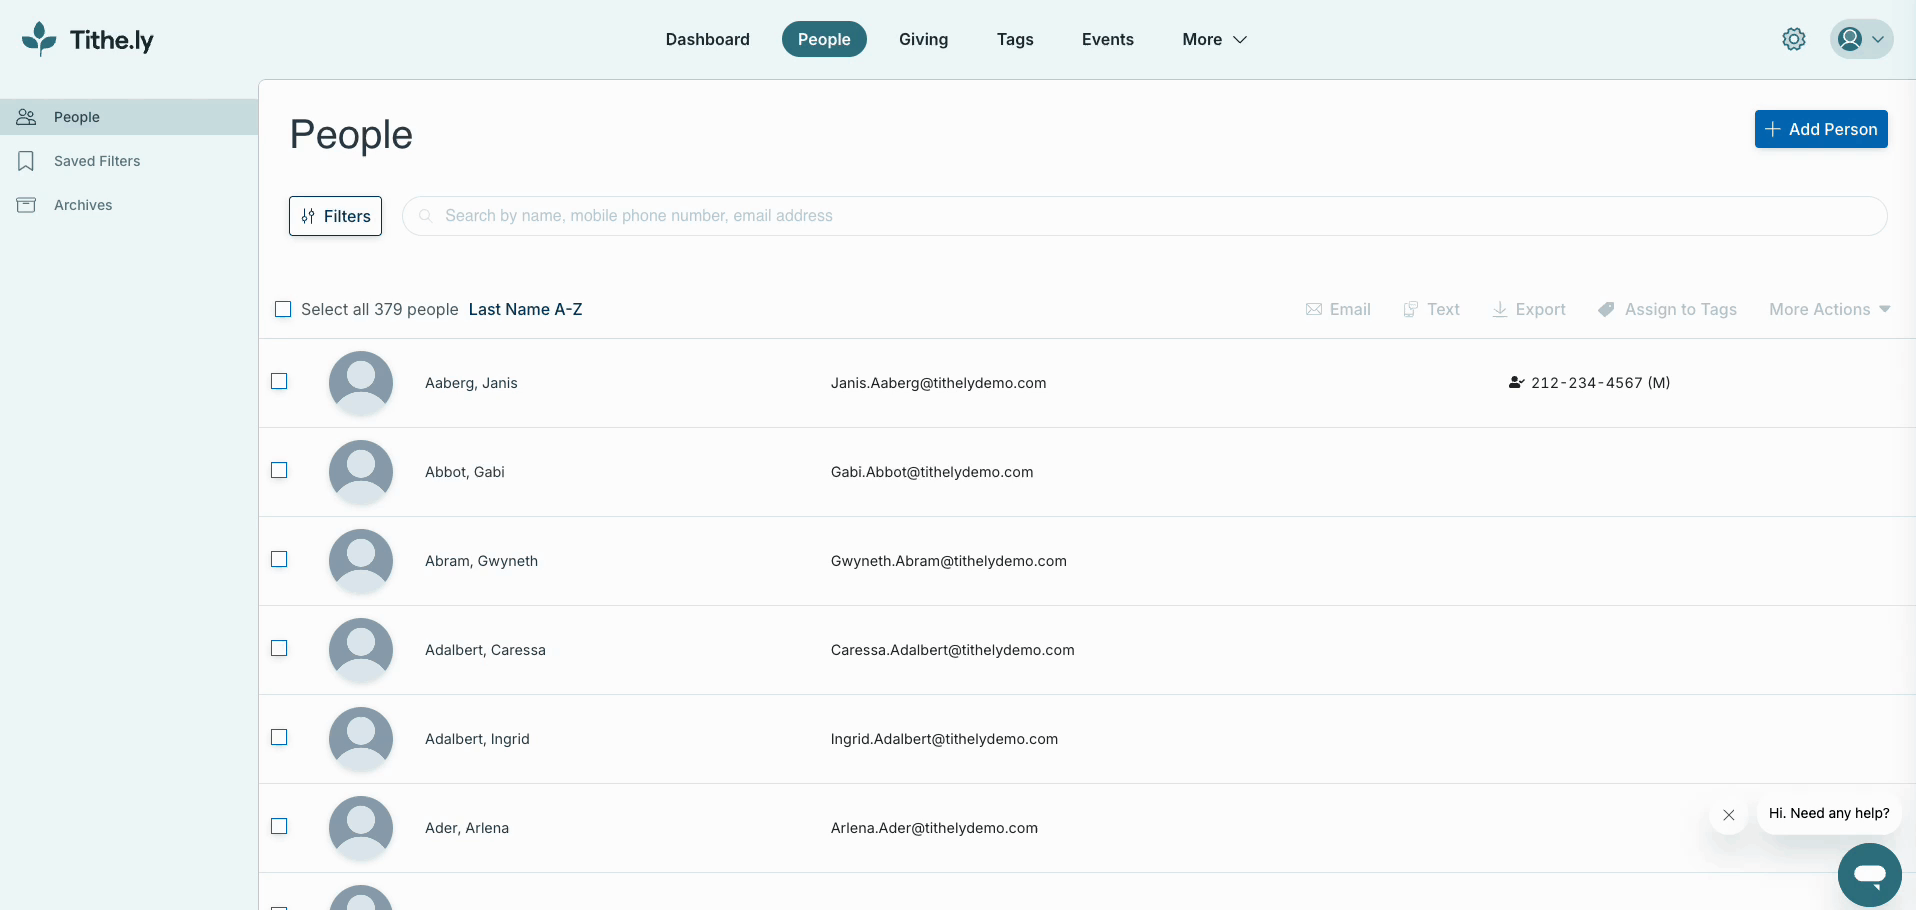Viewport: 1916px width, 910px height.
Task: Toggle Select all 379 people checkbox
Action: point(283,310)
